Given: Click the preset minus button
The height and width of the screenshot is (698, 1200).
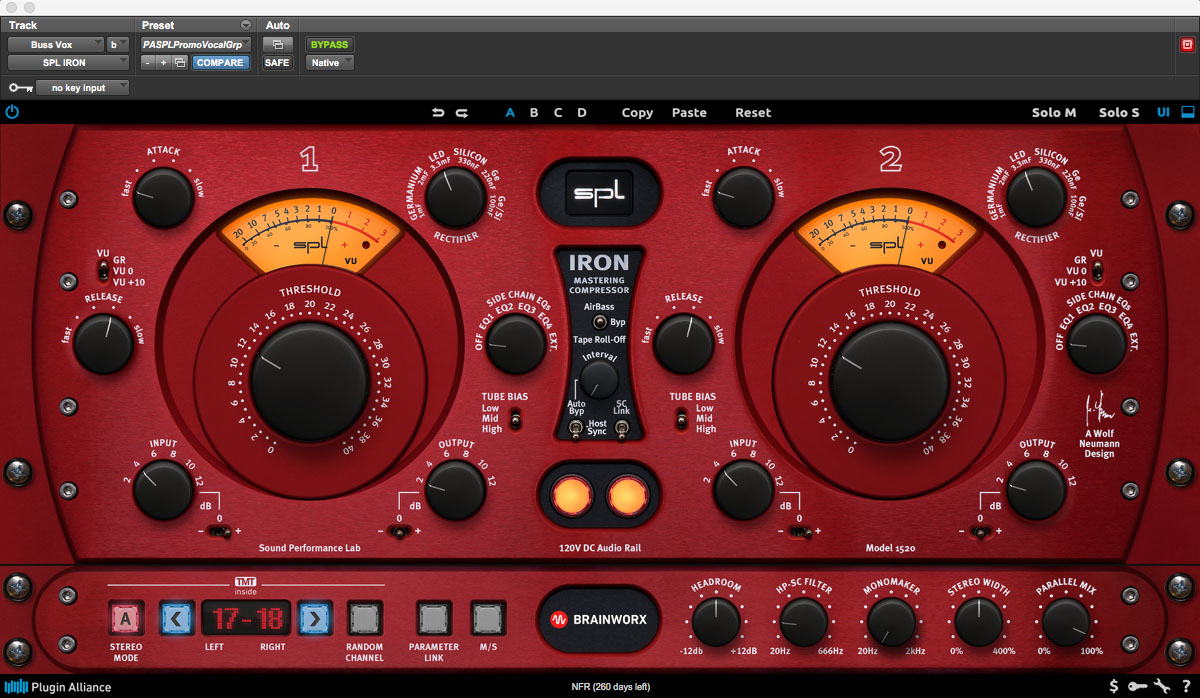Looking at the screenshot, I should coord(147,62).
